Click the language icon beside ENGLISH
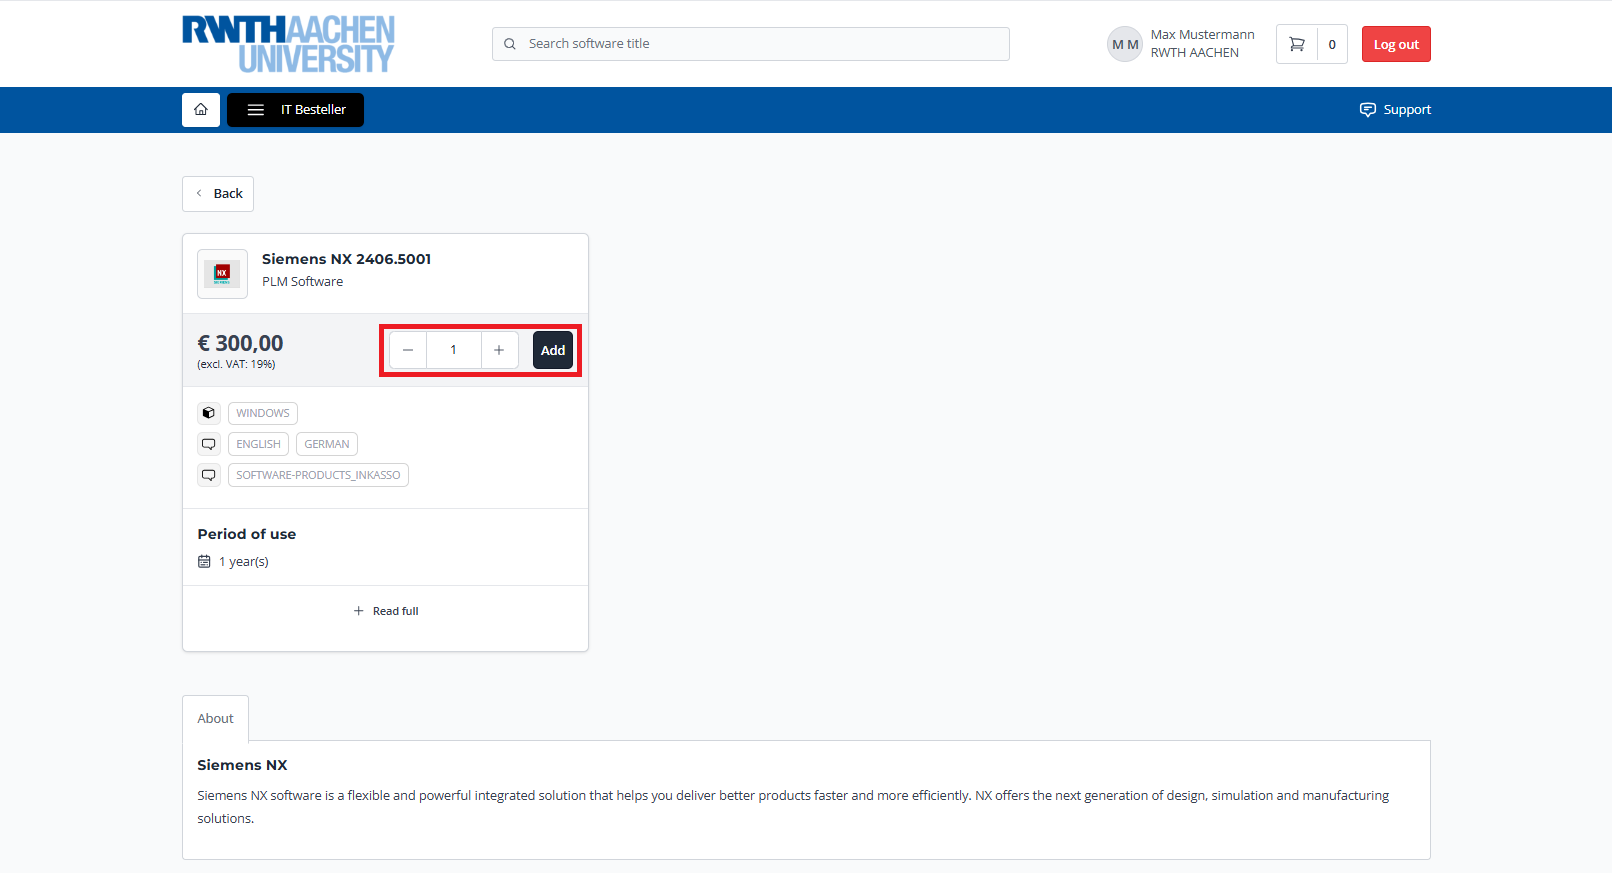Viewport: 1612px width, 873px height. pos(209,444)
